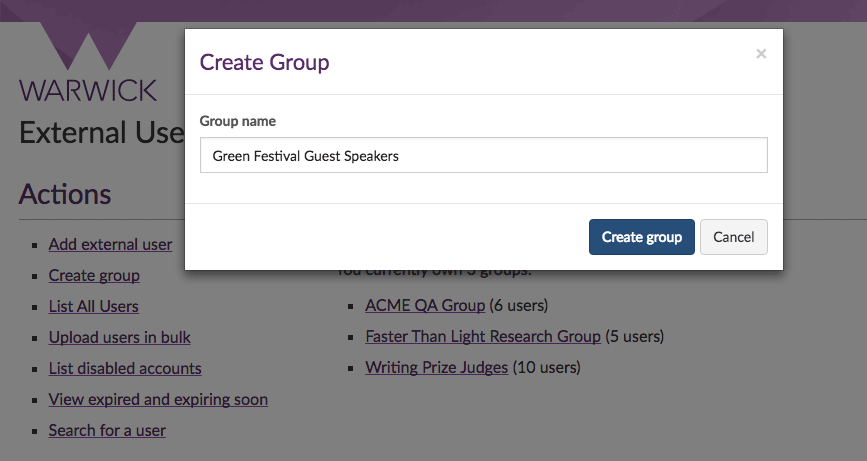867x461 pixels.
Task: Open List disabled accounts link
Action: pyautogui.click(x=125, y=368)
